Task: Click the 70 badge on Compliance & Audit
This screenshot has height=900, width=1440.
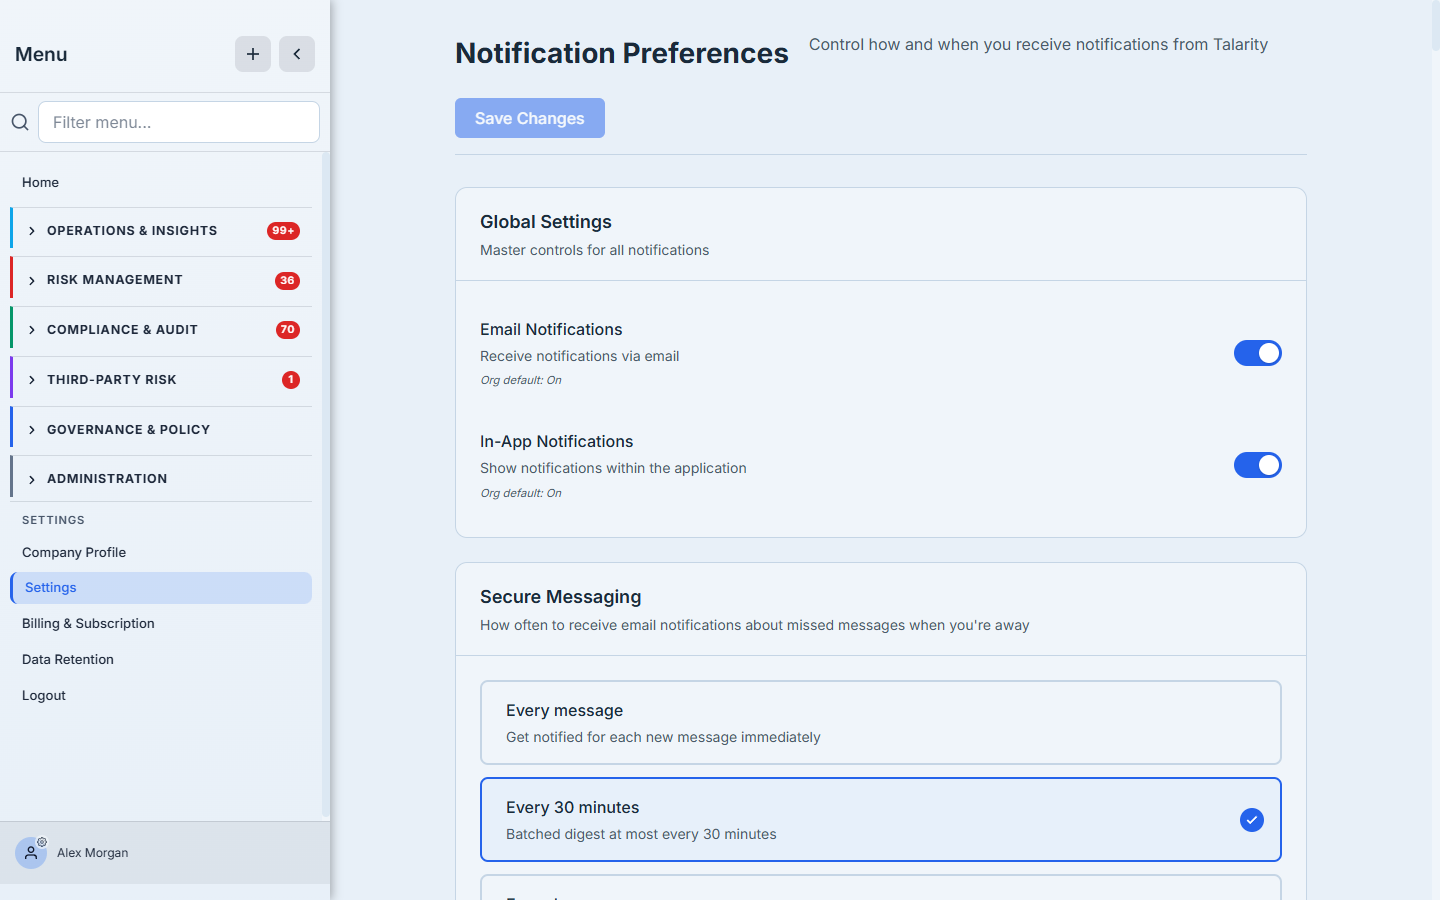Action: pos(288,330)
